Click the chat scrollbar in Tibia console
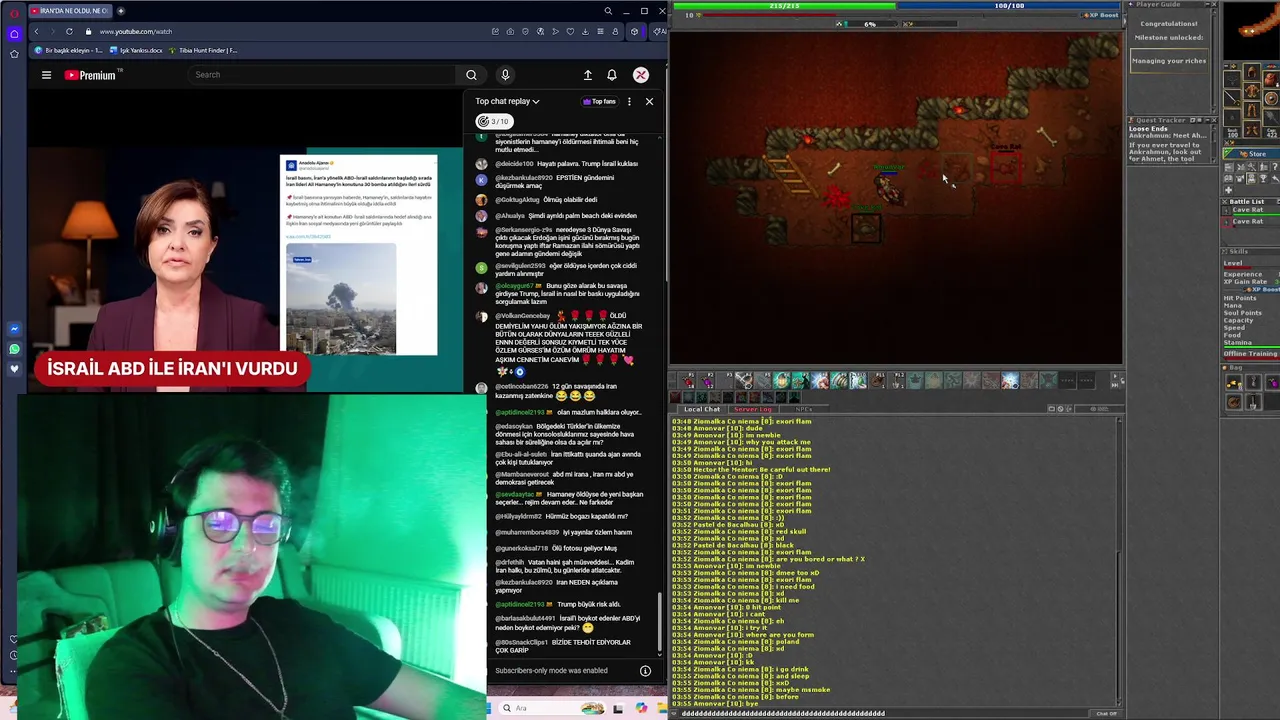This screenshot has width=1280, height=720. point(1118,562)
